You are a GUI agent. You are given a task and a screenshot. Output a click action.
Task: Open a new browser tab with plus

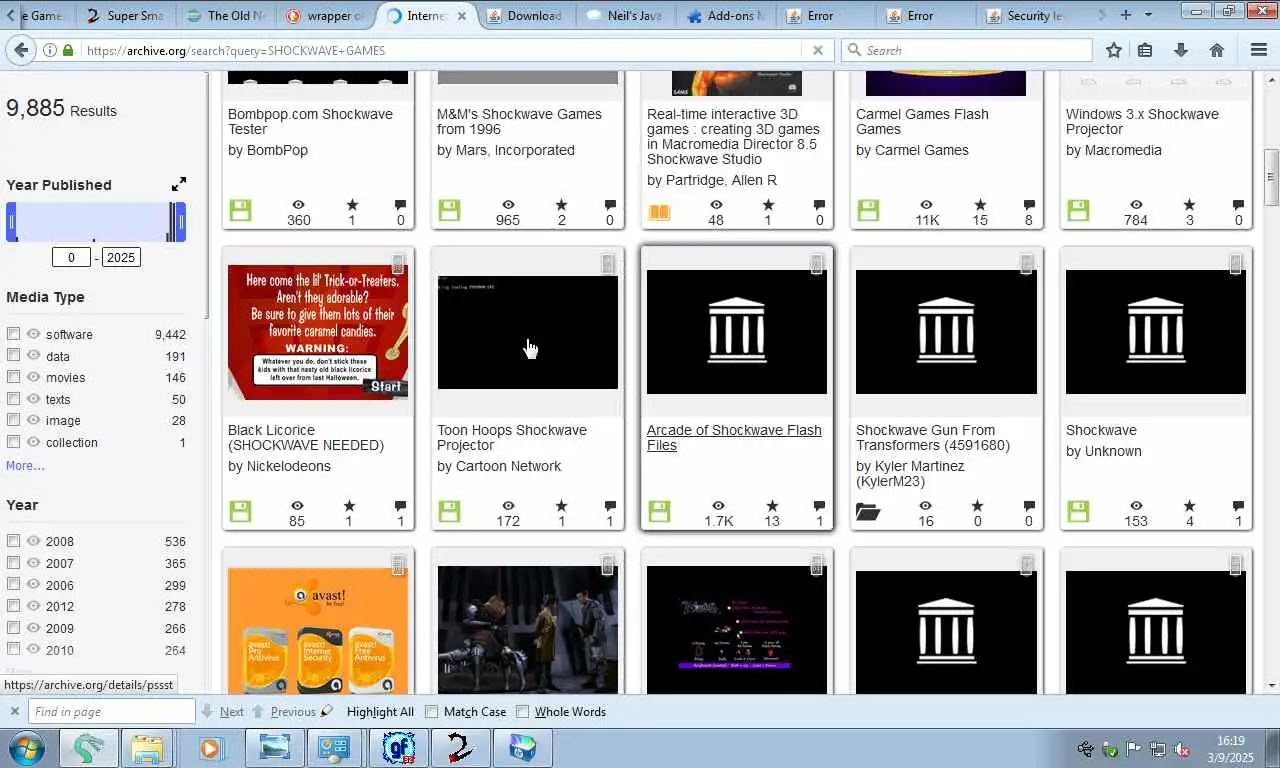point(1126,15)
